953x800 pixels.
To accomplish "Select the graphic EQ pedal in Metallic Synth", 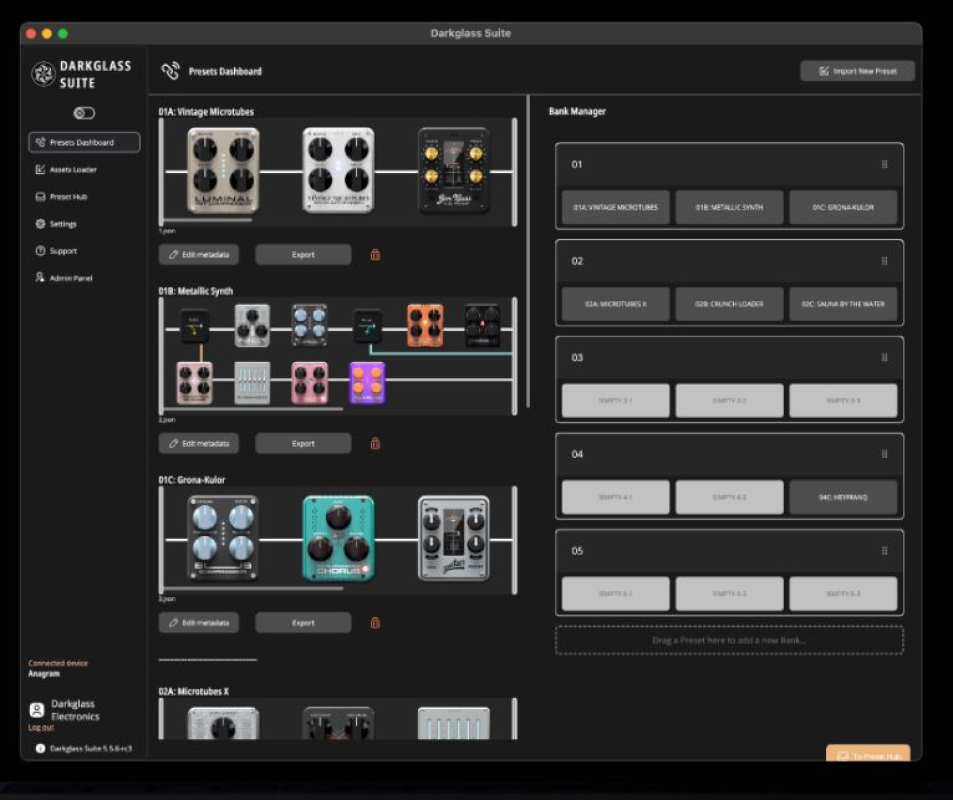I will pyautogui.click(x=252, y=383).
